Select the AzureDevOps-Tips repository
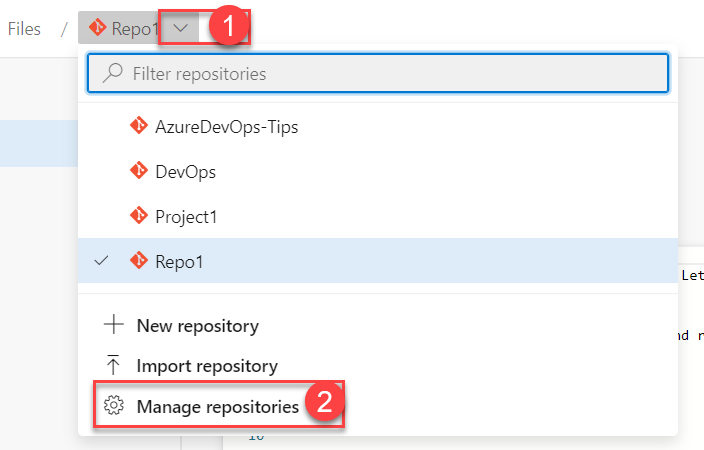 tap(378, 126)
